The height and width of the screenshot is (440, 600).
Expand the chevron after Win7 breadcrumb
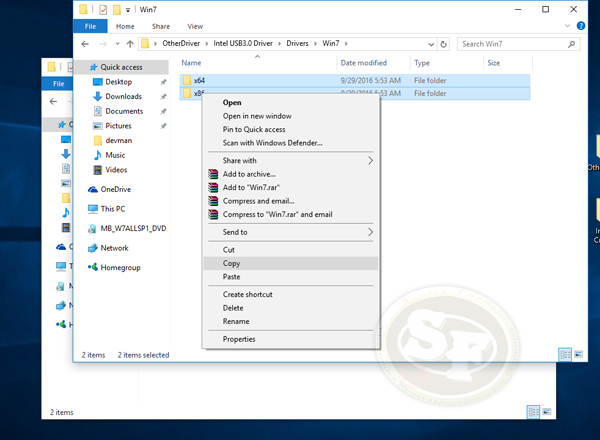346,44
